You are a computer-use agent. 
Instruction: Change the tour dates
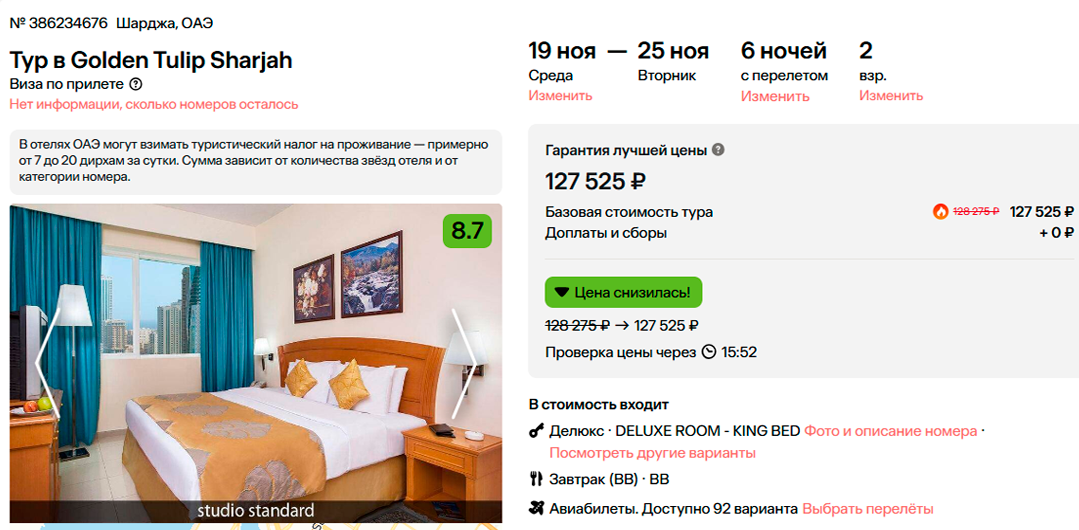560,96
